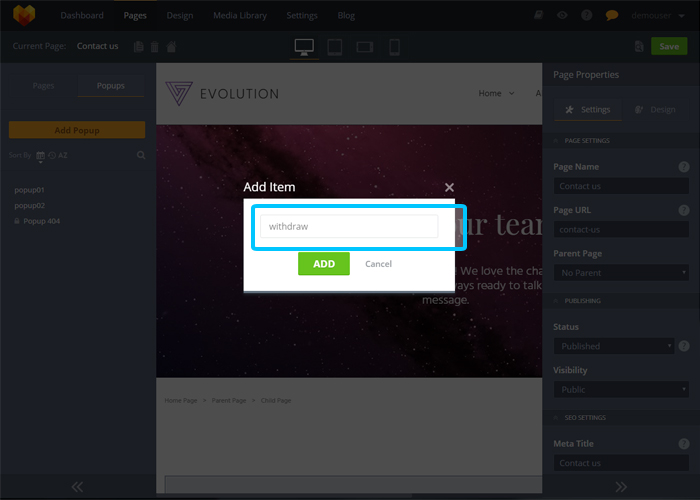Screen dimensions: 700x500
Task: Select Popup 404 in the list
Action: coord(42,221)
